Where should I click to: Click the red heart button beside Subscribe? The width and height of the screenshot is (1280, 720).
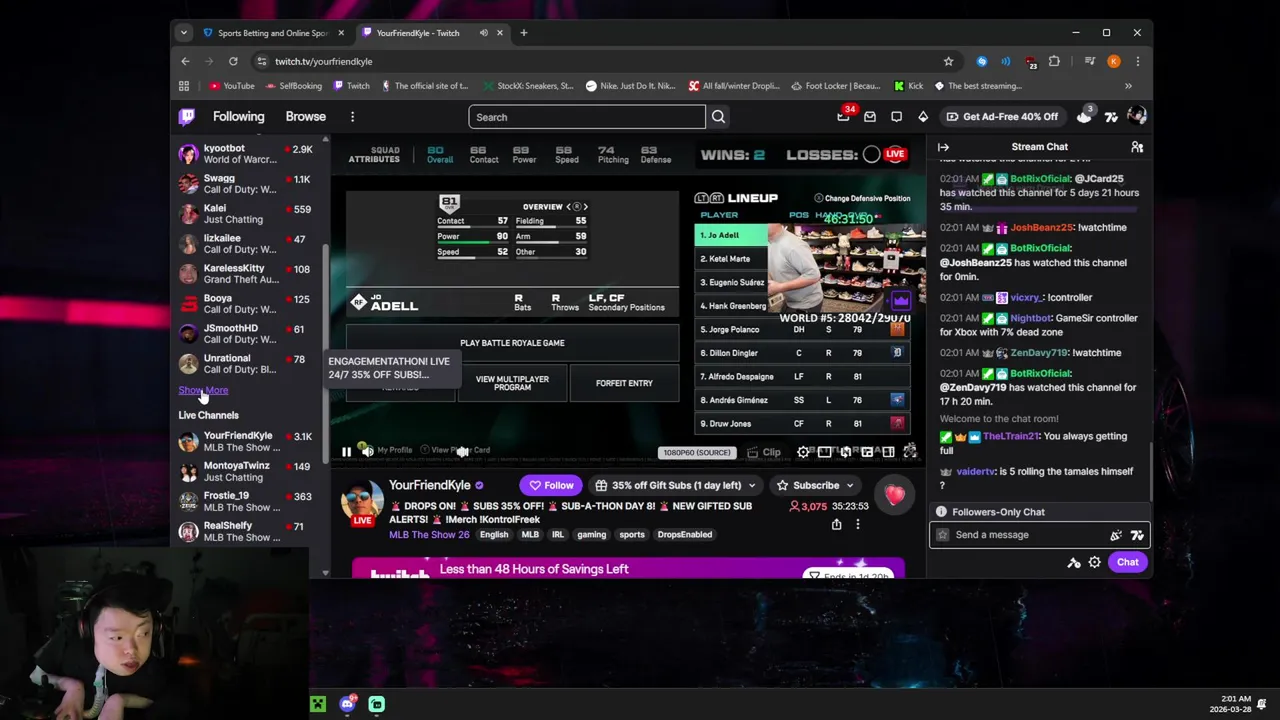coord(894,494)
